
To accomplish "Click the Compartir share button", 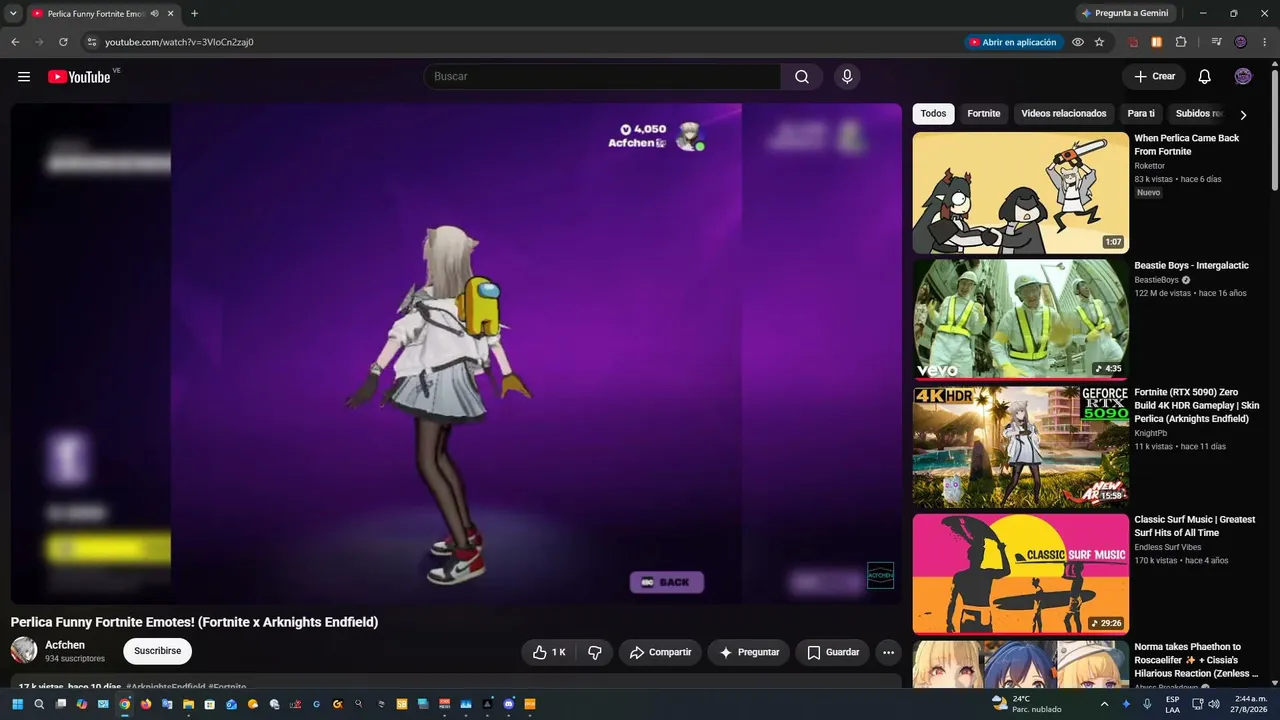I will coord(660,652).
